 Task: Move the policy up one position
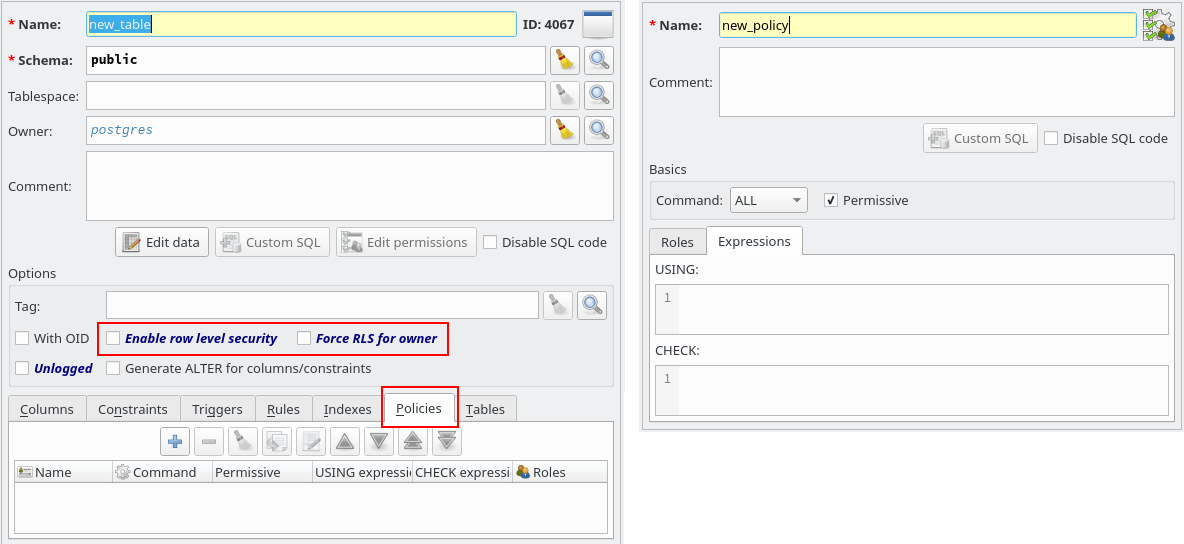[344, 440]
